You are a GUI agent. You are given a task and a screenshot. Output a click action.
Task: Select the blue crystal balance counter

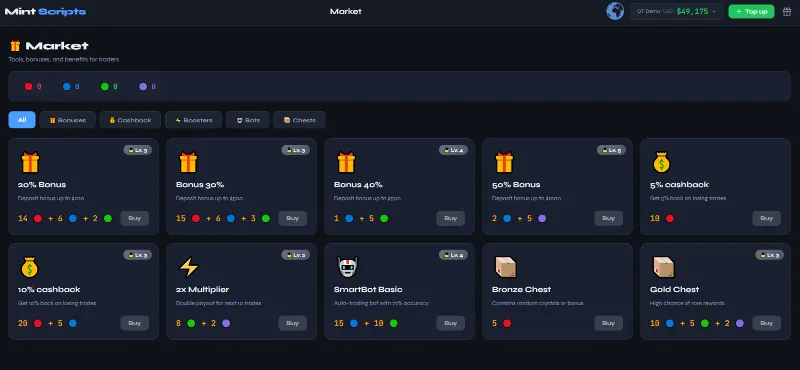click(x=71, y=87)
